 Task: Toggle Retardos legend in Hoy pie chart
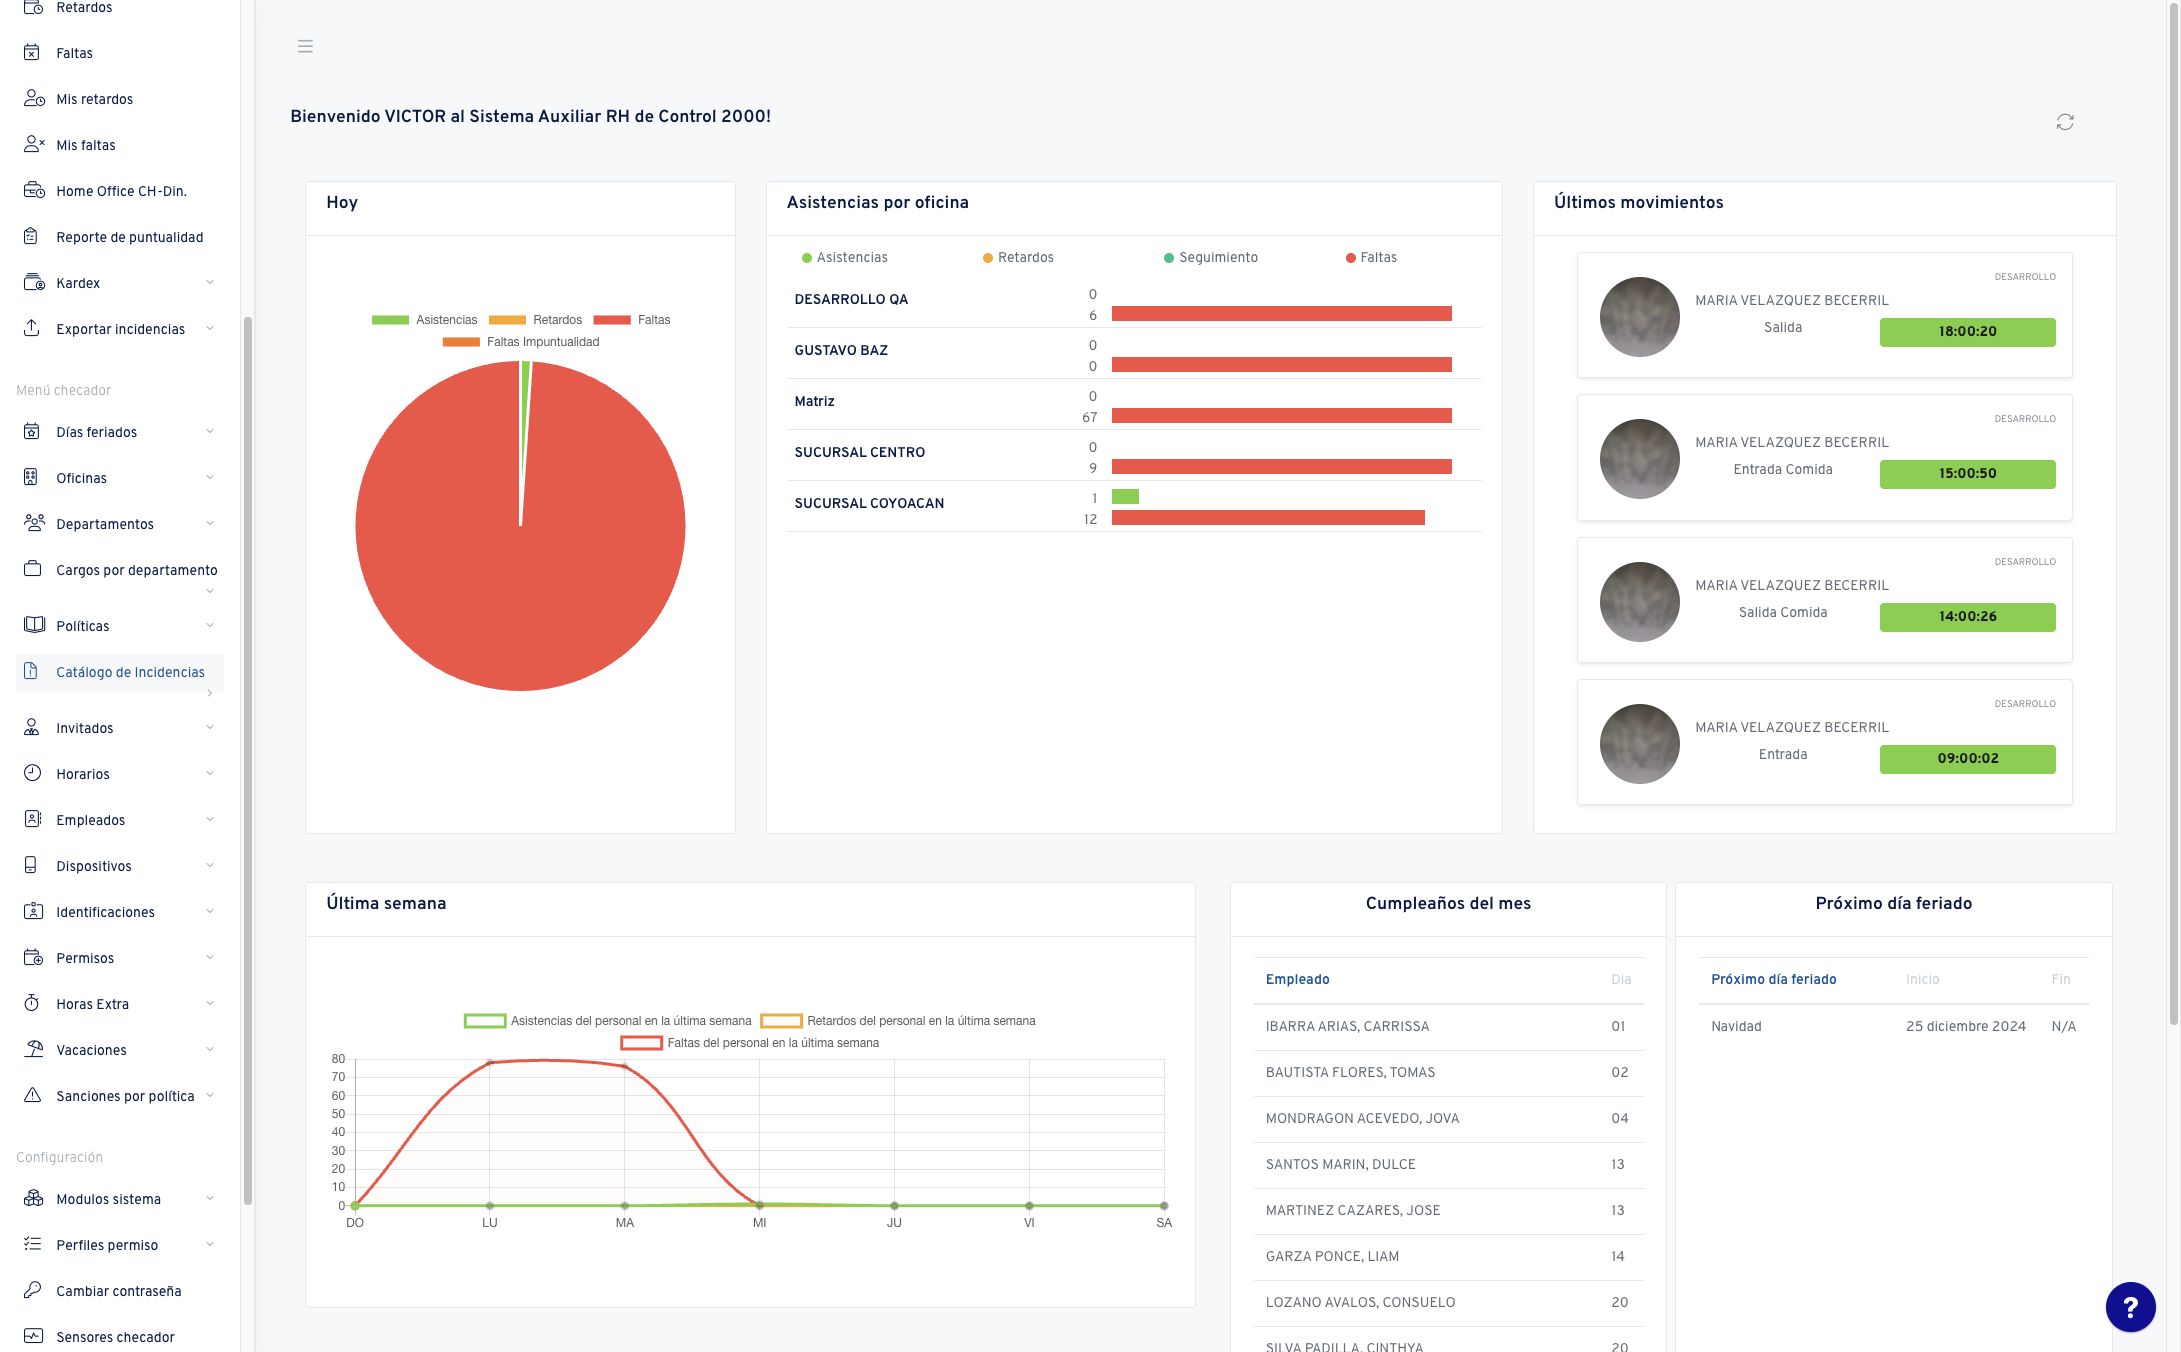point(535,320)
